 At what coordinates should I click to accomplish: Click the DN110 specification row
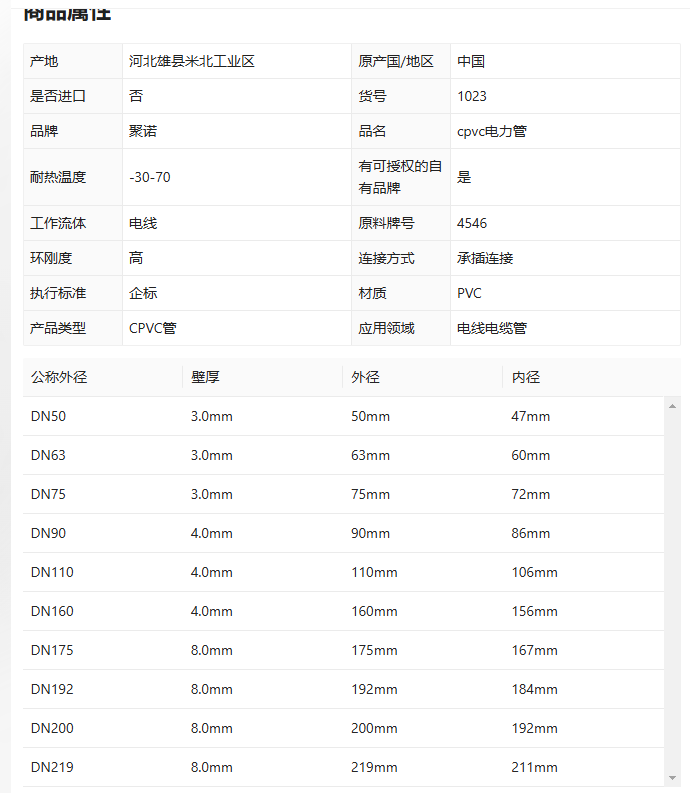click(343, 572)
